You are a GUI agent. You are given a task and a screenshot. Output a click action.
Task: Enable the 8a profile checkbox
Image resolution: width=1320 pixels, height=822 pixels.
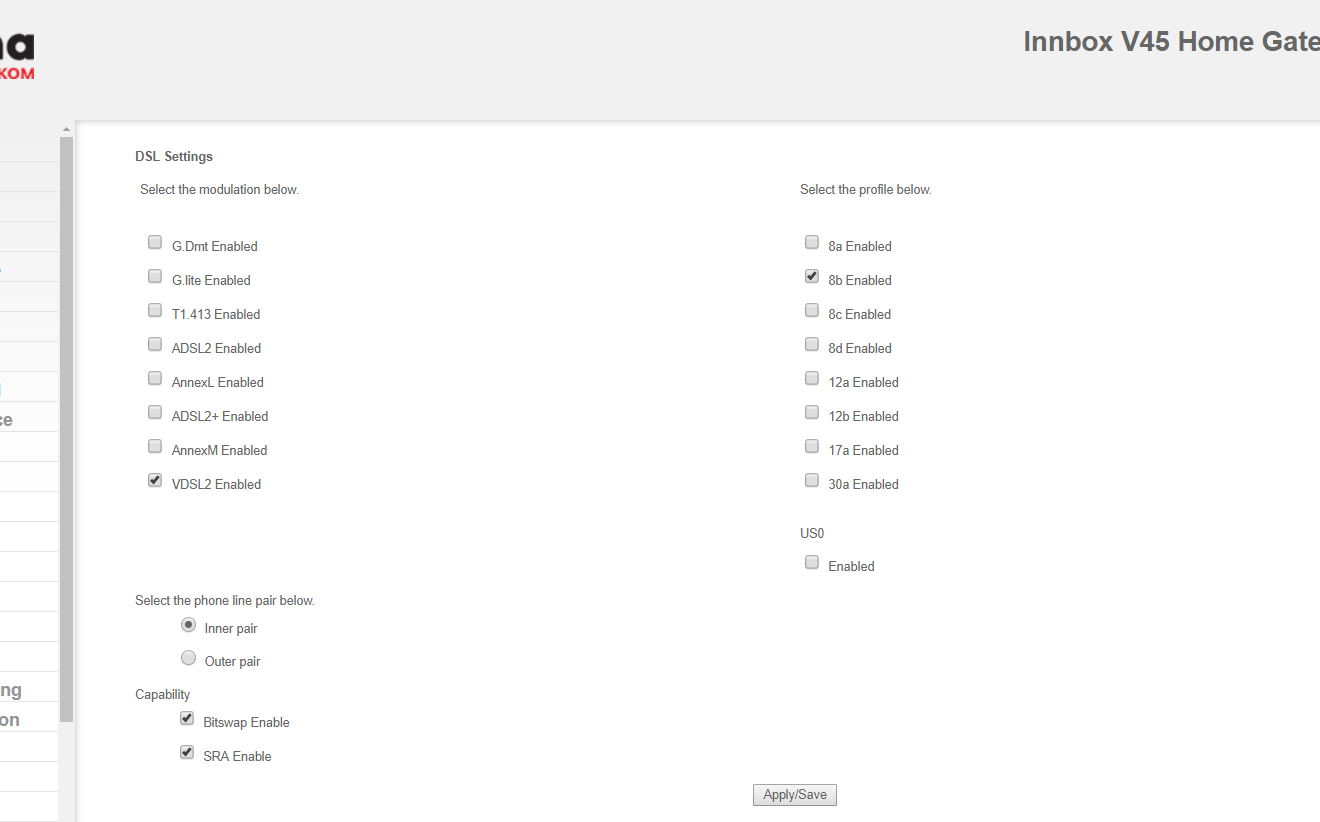pos(812,242)
